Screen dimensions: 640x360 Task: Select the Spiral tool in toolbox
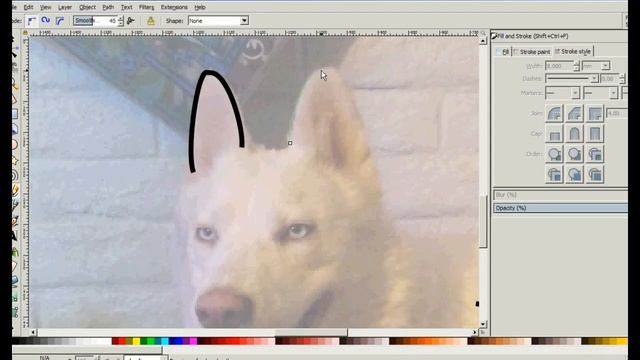pos(15,176)
